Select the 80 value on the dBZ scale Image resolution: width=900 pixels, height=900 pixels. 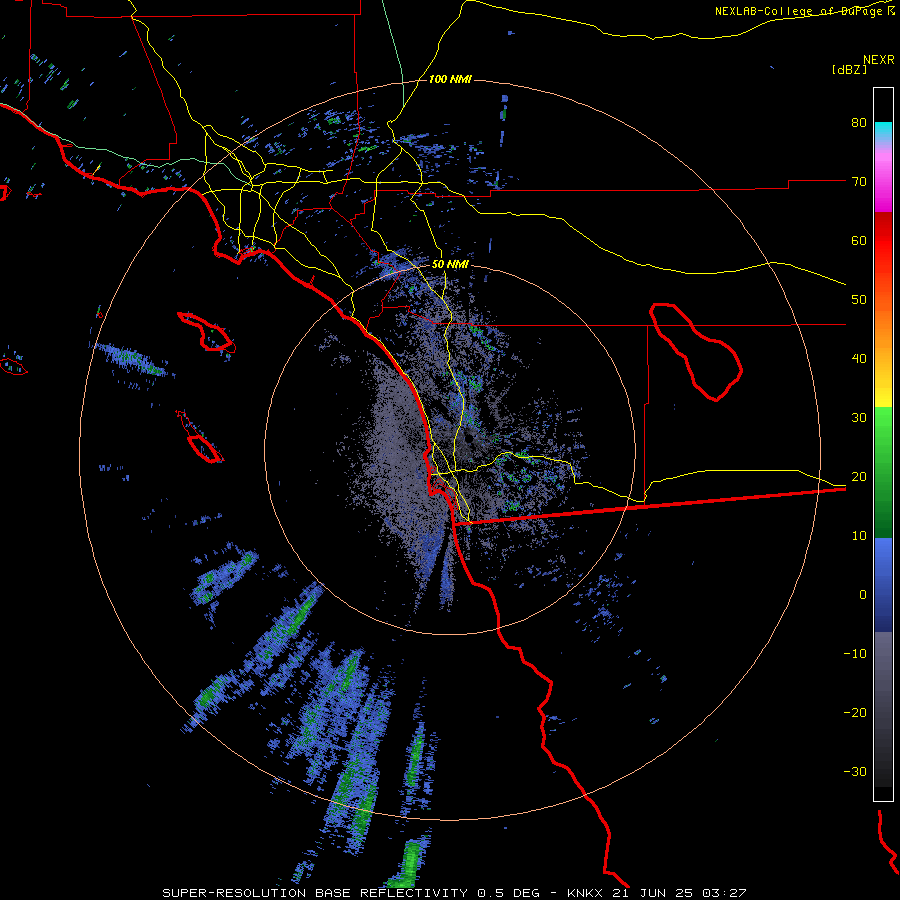tap(859, 123)
